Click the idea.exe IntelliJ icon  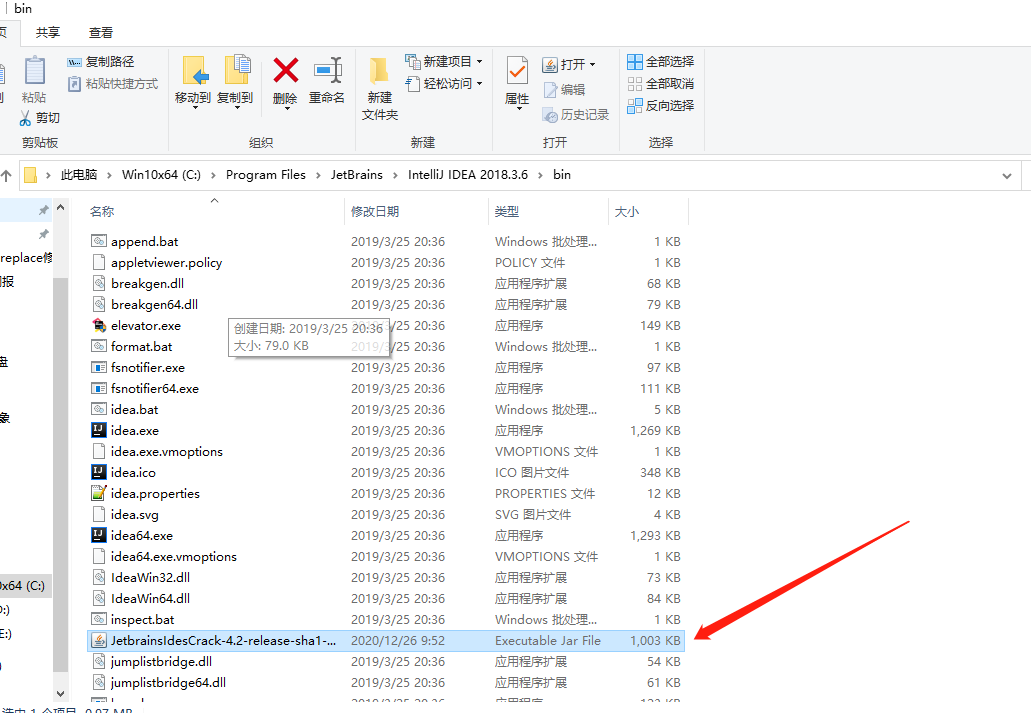pos(99,430)
